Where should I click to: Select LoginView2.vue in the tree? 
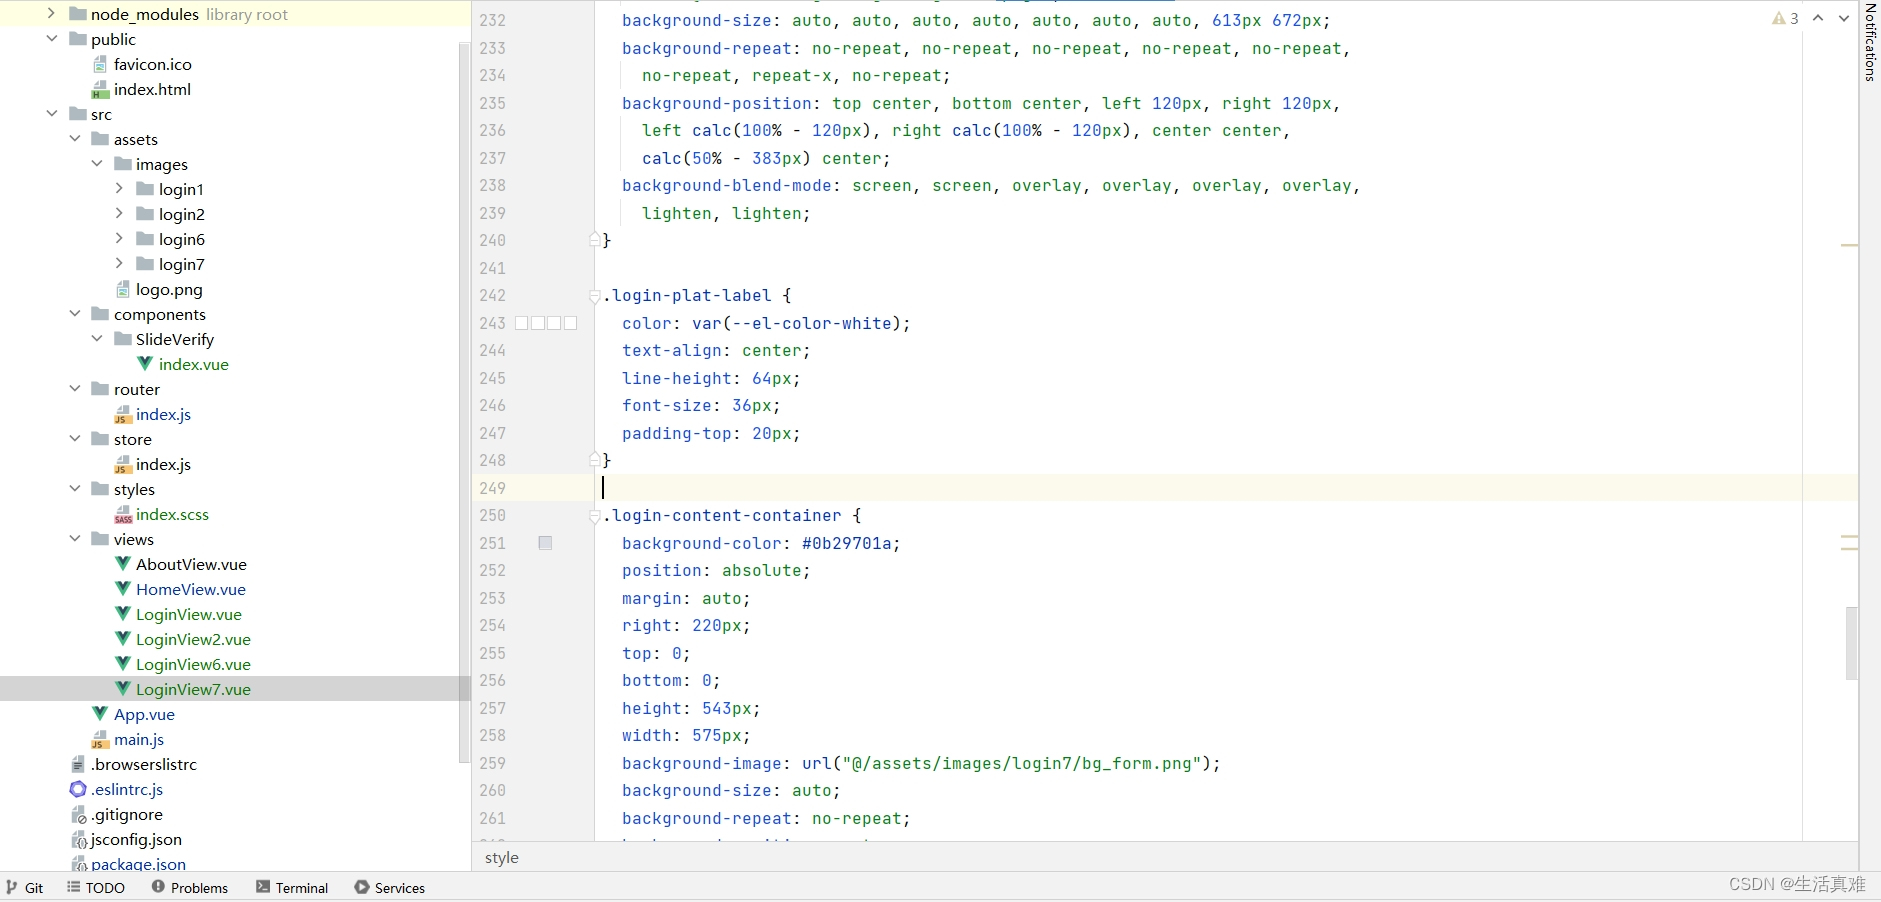click(193, 639)
